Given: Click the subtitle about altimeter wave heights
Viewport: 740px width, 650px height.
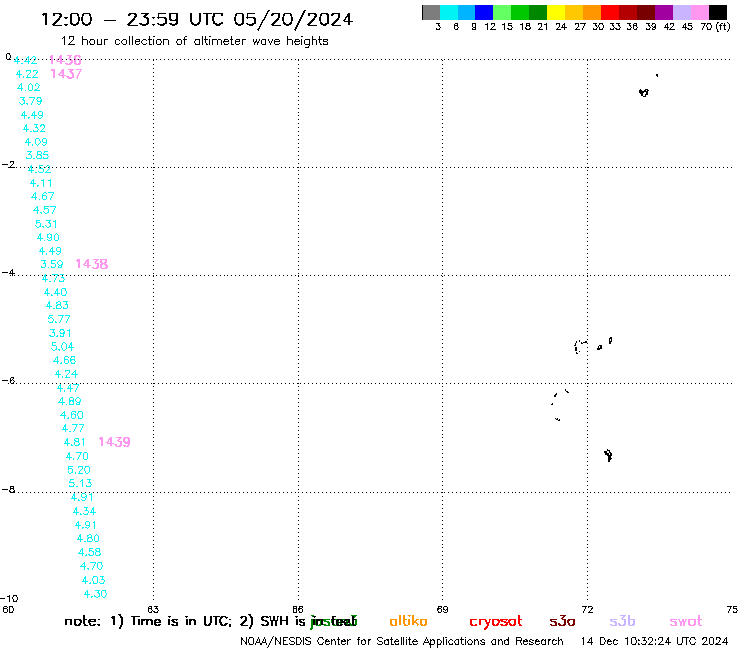Looking at the screenshot, I should [x=194, y=41].
